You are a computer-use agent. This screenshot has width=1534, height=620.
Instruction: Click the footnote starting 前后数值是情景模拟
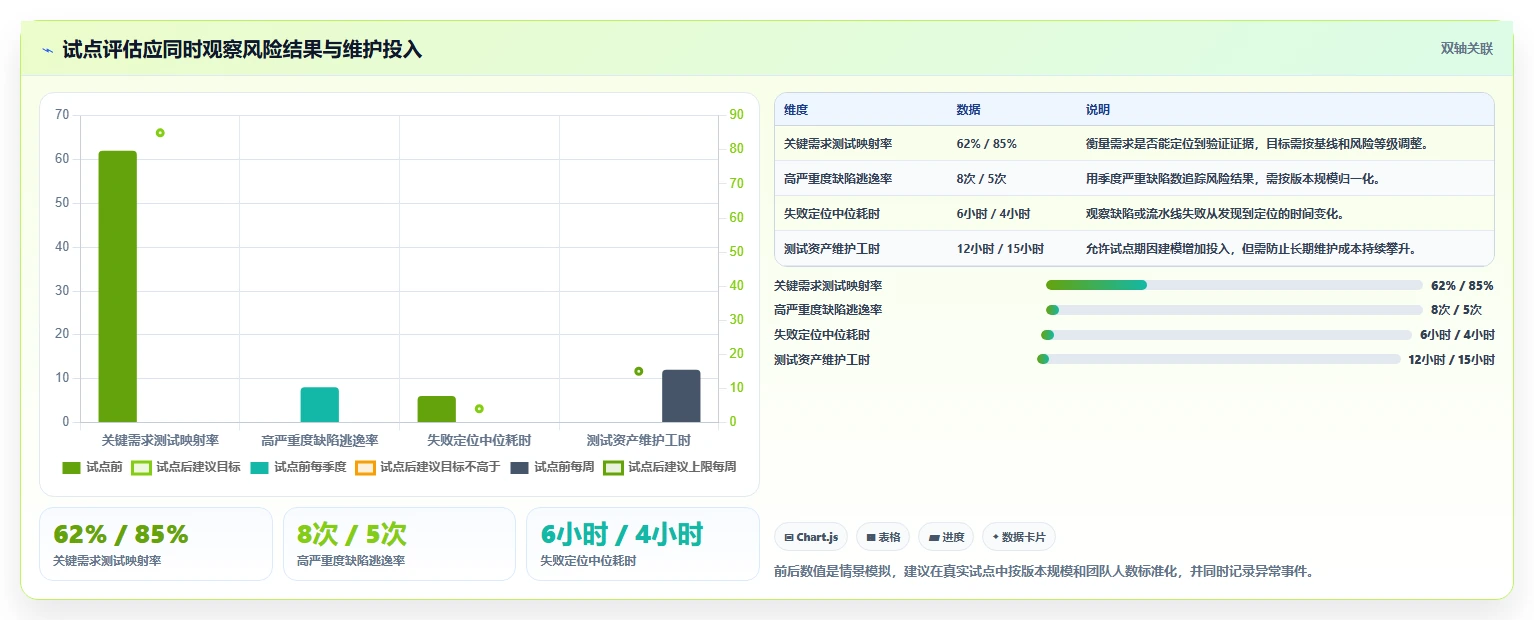point(1043,572)
